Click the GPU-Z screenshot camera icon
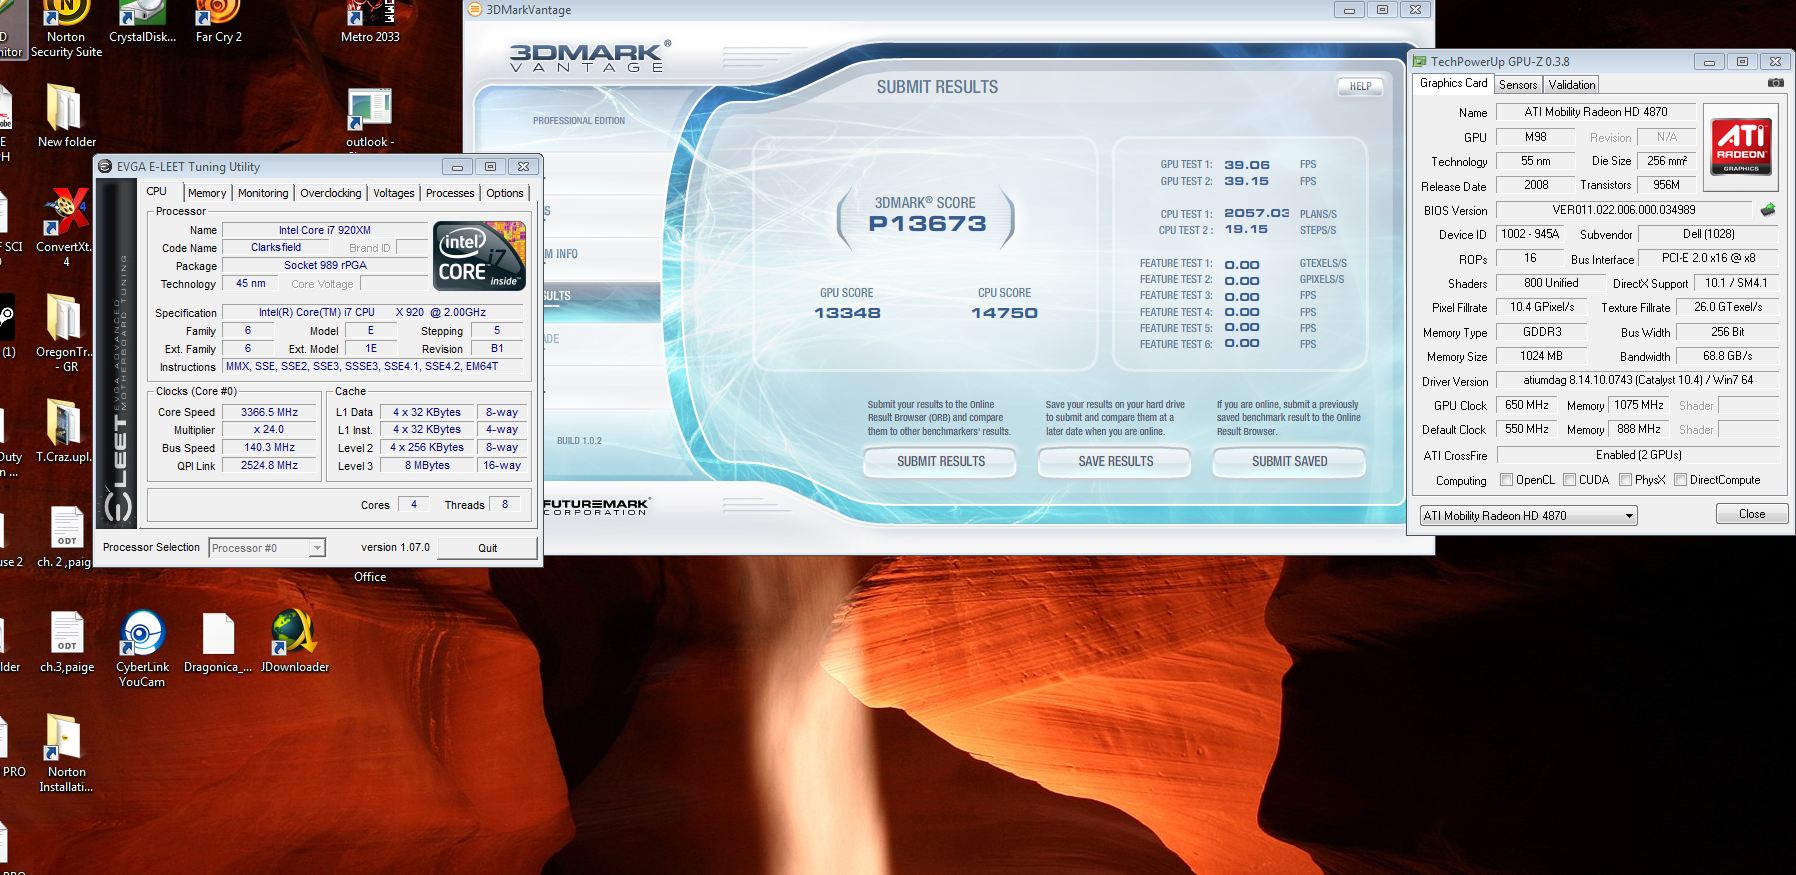This screenshot has height=875, width=1796. [x=1775, y=83]
